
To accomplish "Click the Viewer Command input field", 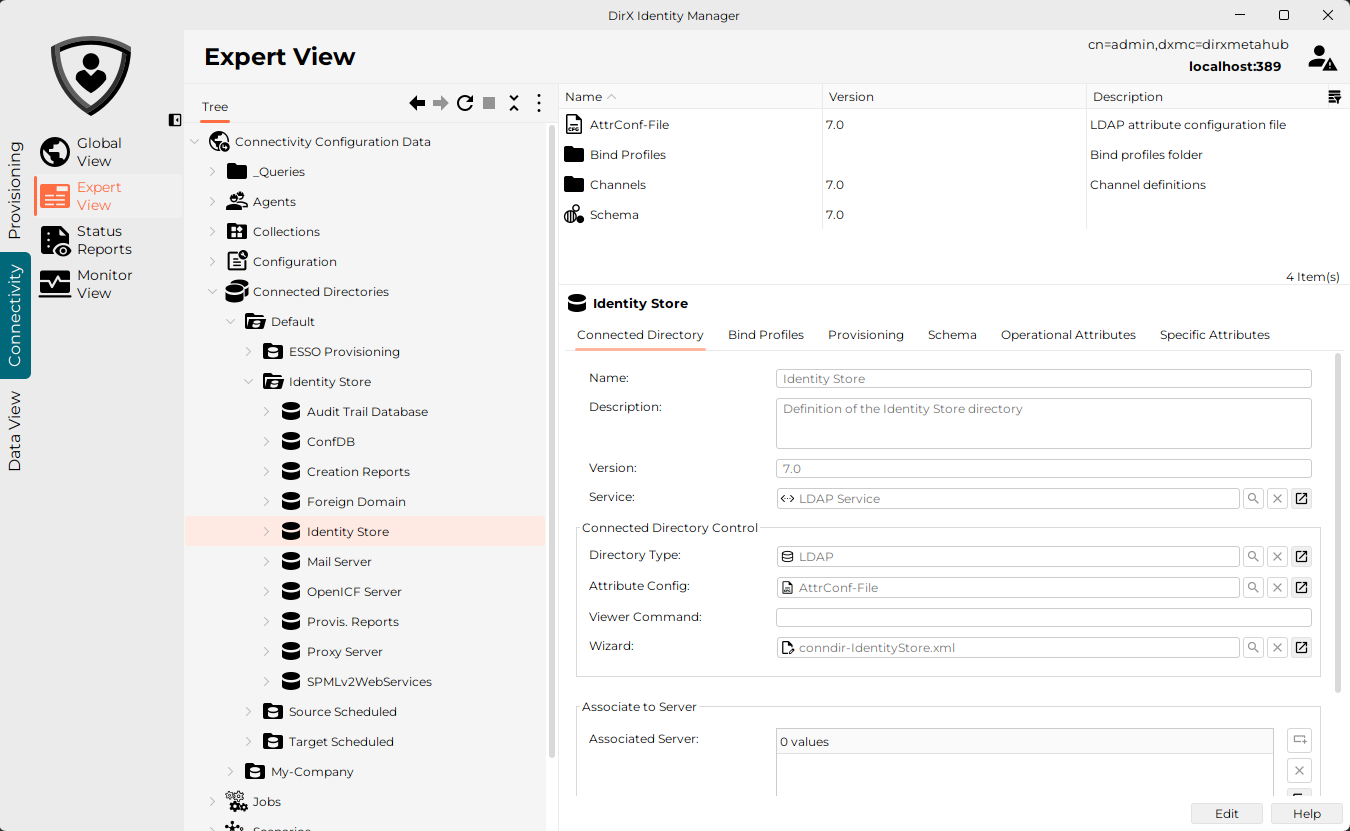I will pos(1043,618).
